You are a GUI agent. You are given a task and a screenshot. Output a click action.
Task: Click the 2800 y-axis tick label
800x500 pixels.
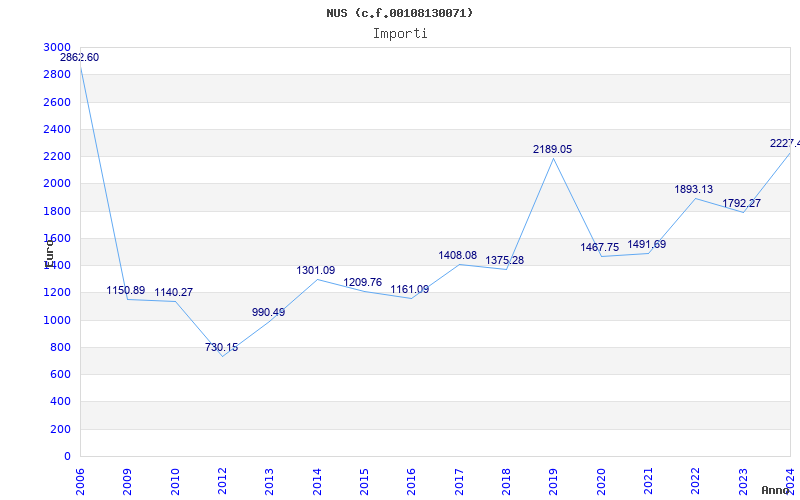[57, 74]
